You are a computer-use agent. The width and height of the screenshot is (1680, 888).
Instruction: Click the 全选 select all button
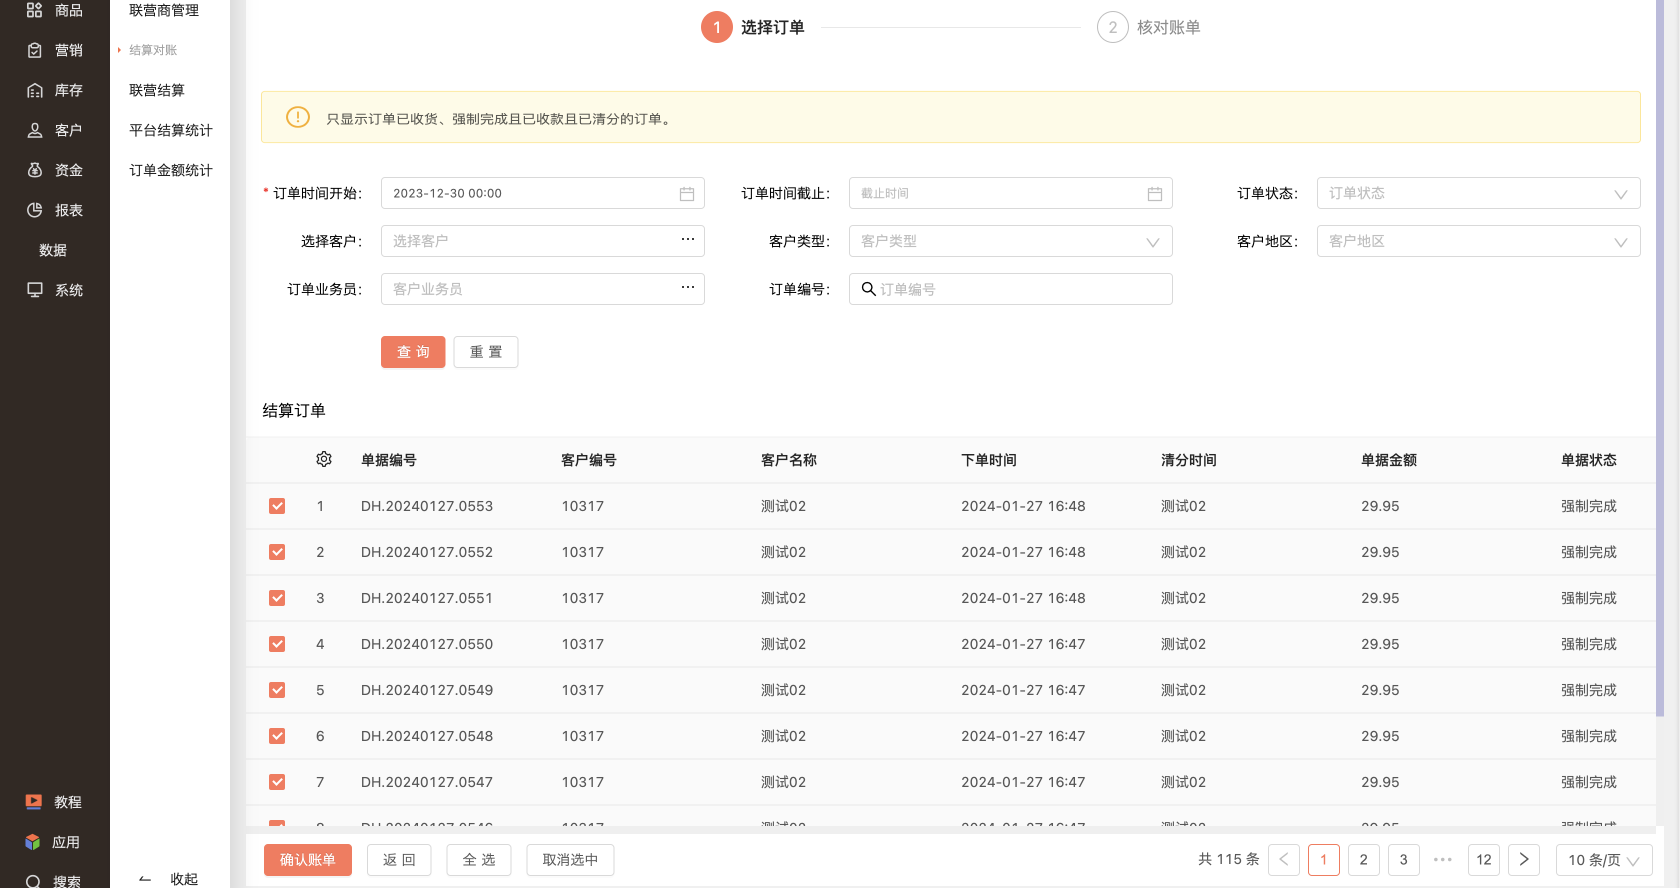[x=479, y=860]
